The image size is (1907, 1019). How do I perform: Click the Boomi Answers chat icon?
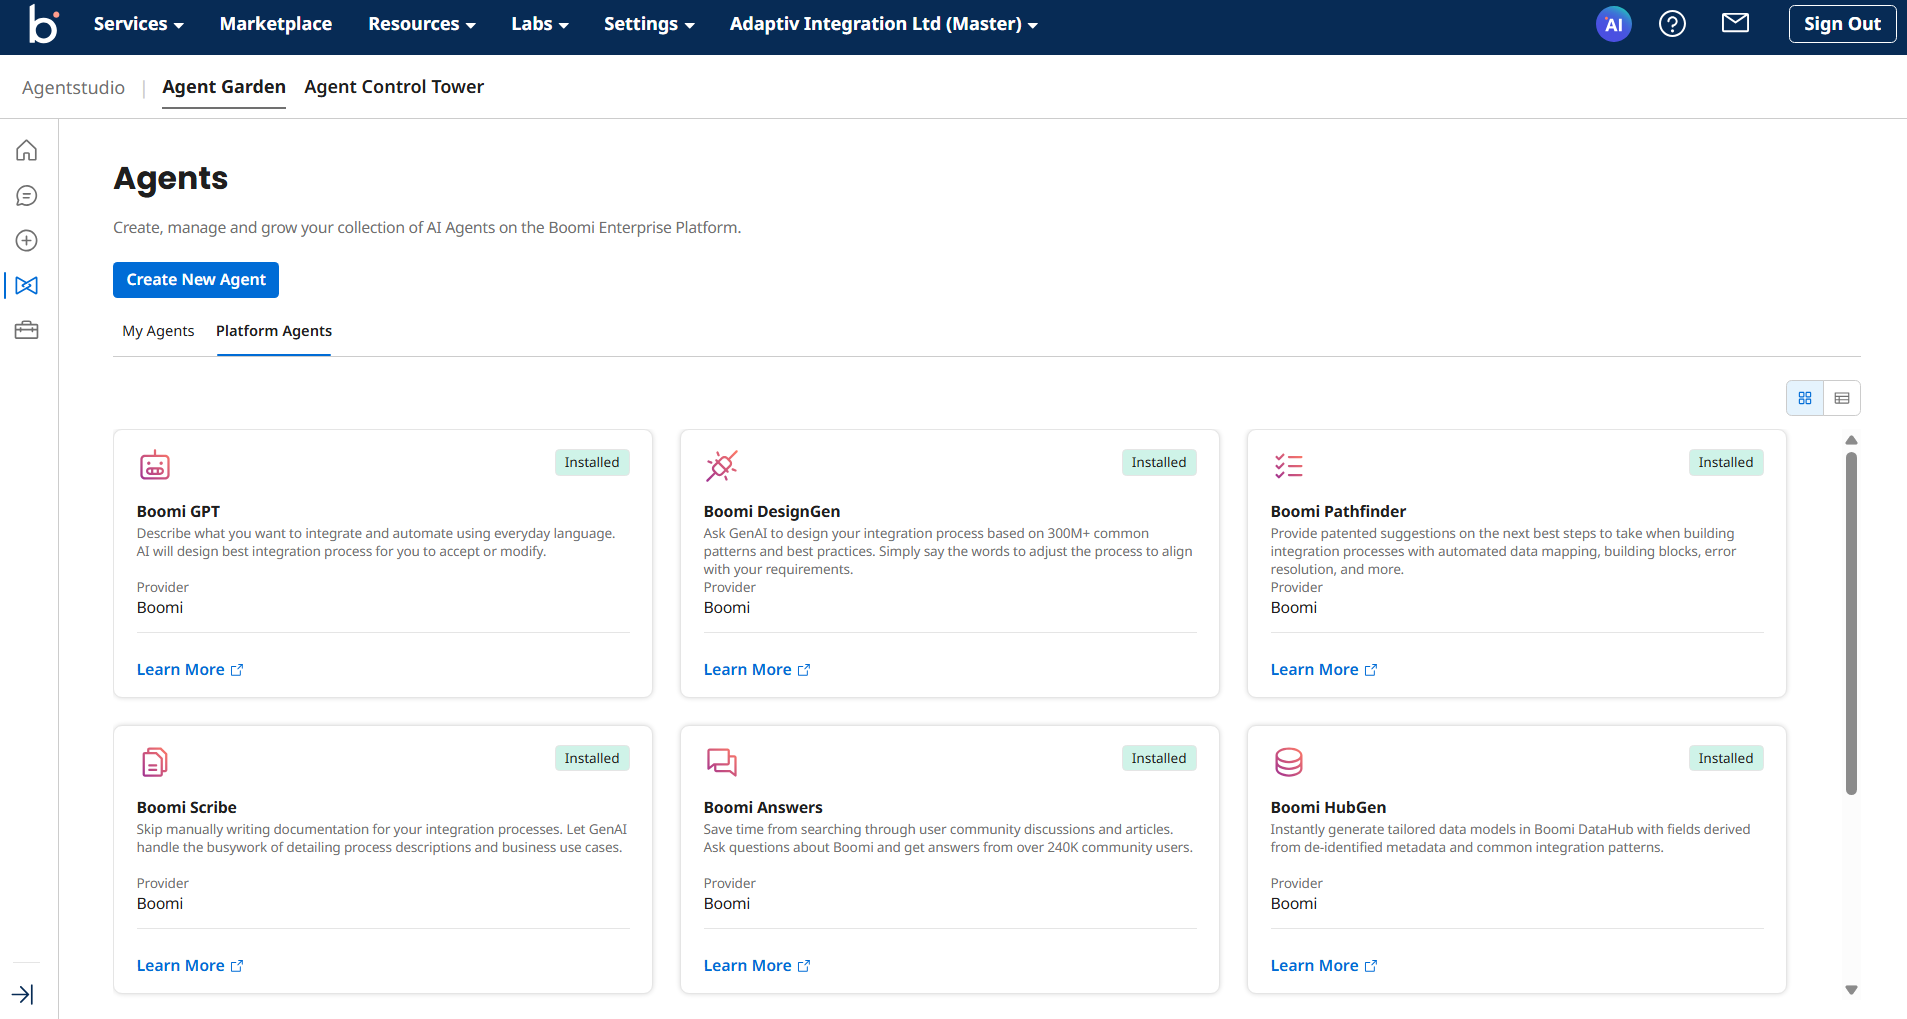pyautogui.click(x=721, y=762)
